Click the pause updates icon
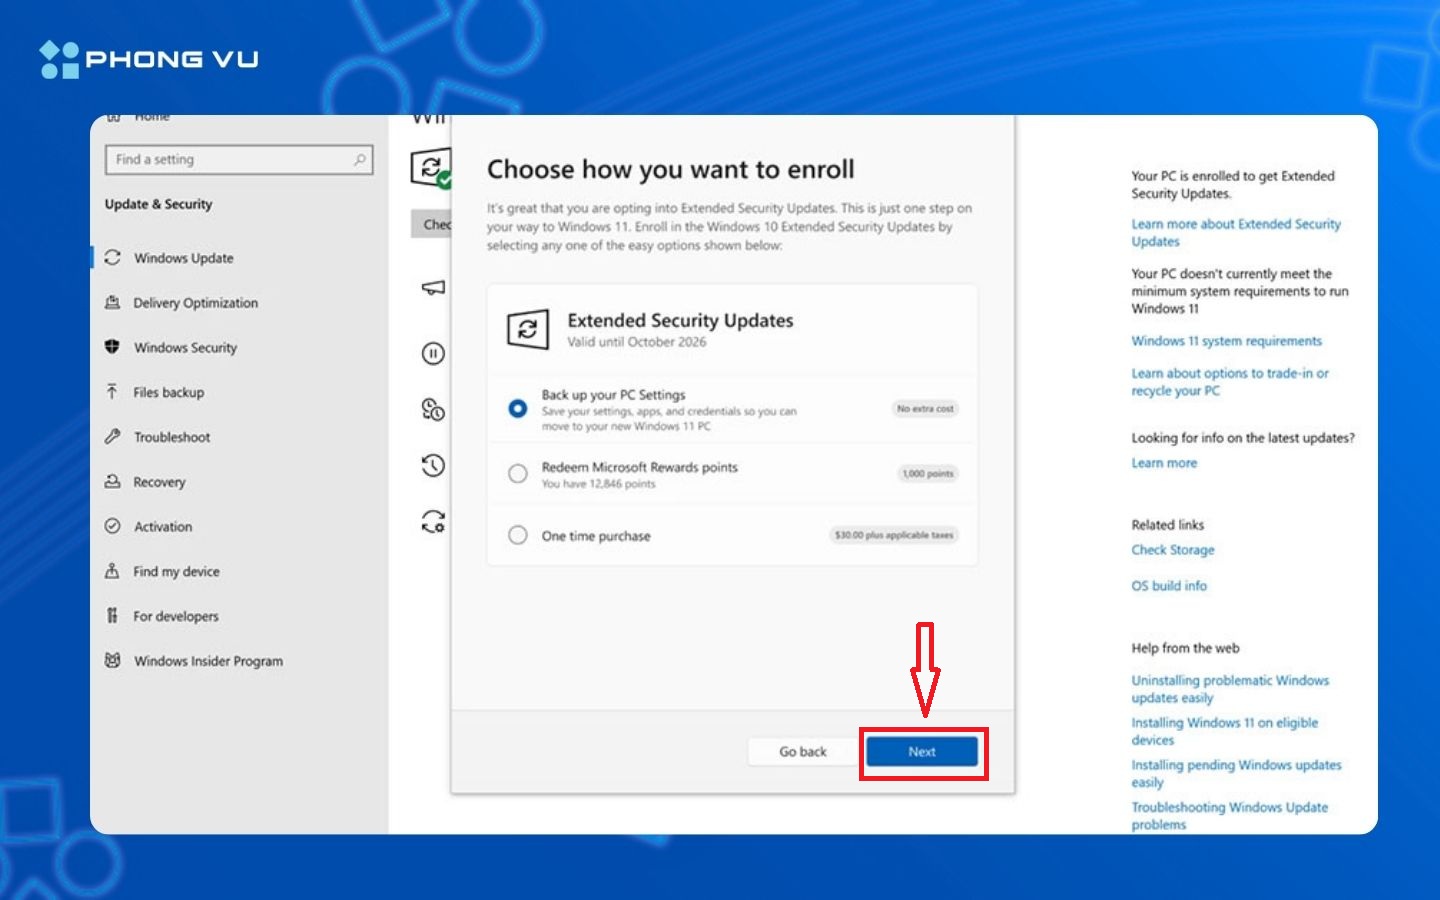This screenshot has width=1440, height=900. click(433, 353)
